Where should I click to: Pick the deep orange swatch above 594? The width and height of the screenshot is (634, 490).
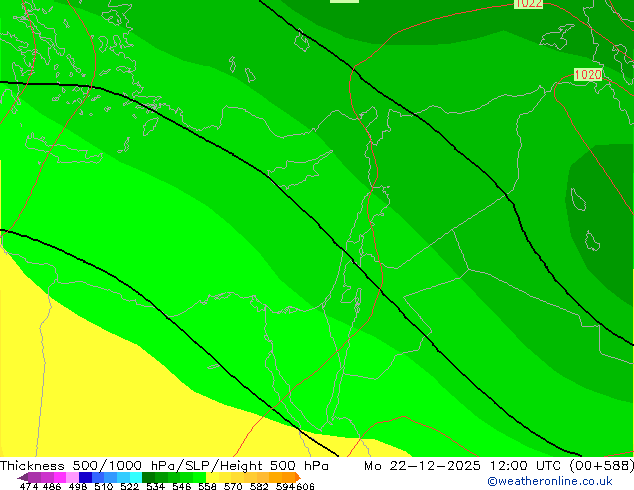pyautogui.click(x=288, y=477)
